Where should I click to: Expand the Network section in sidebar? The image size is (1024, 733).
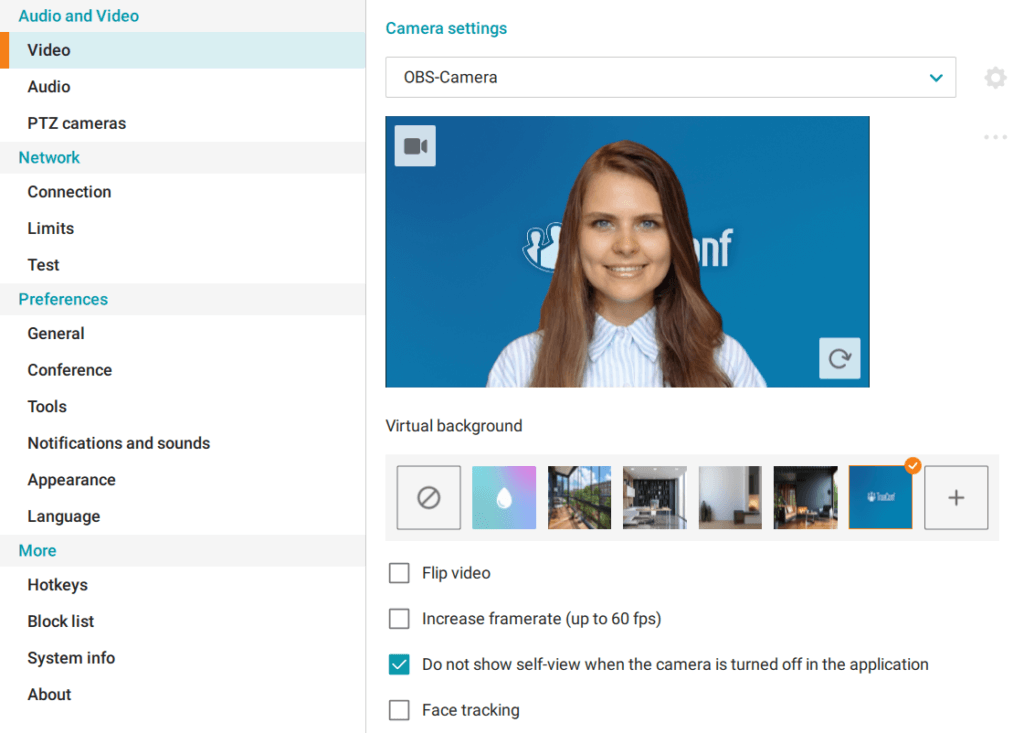[49, 157]
